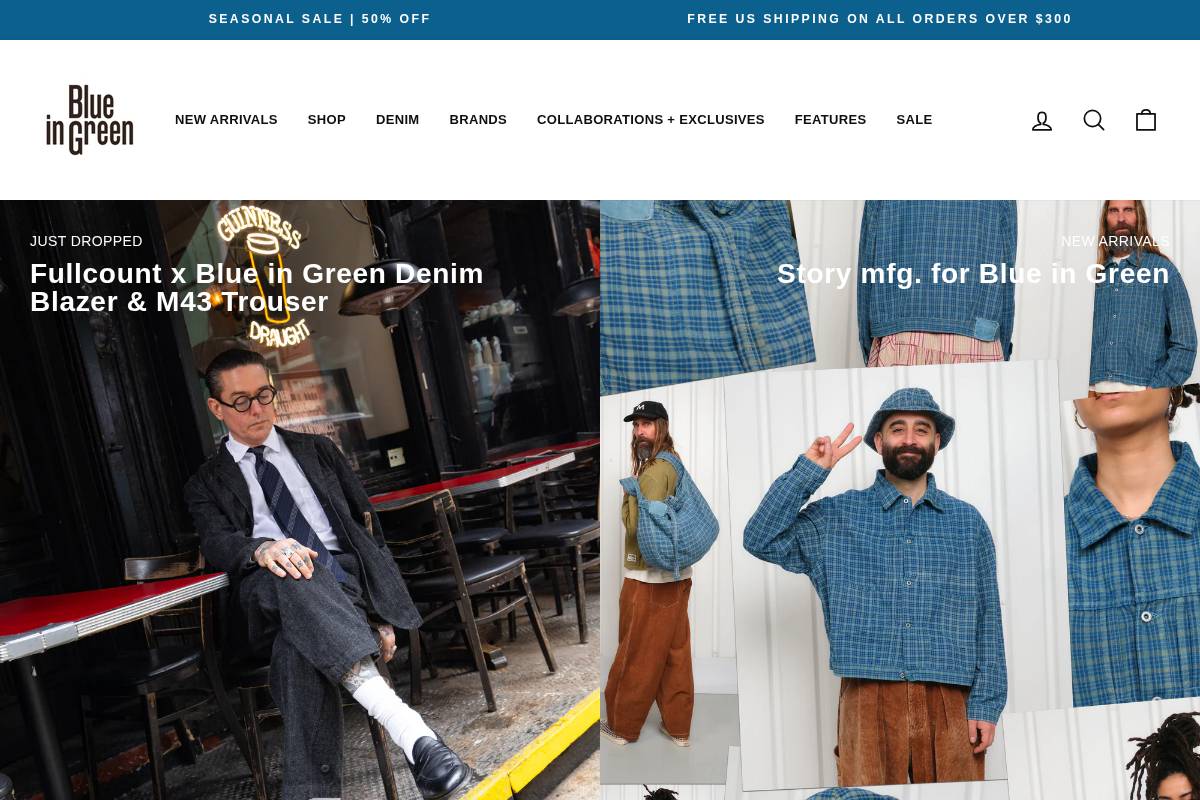Expand the SHOP category dropdown
The image size is (1200, 800).
point(326,119)
